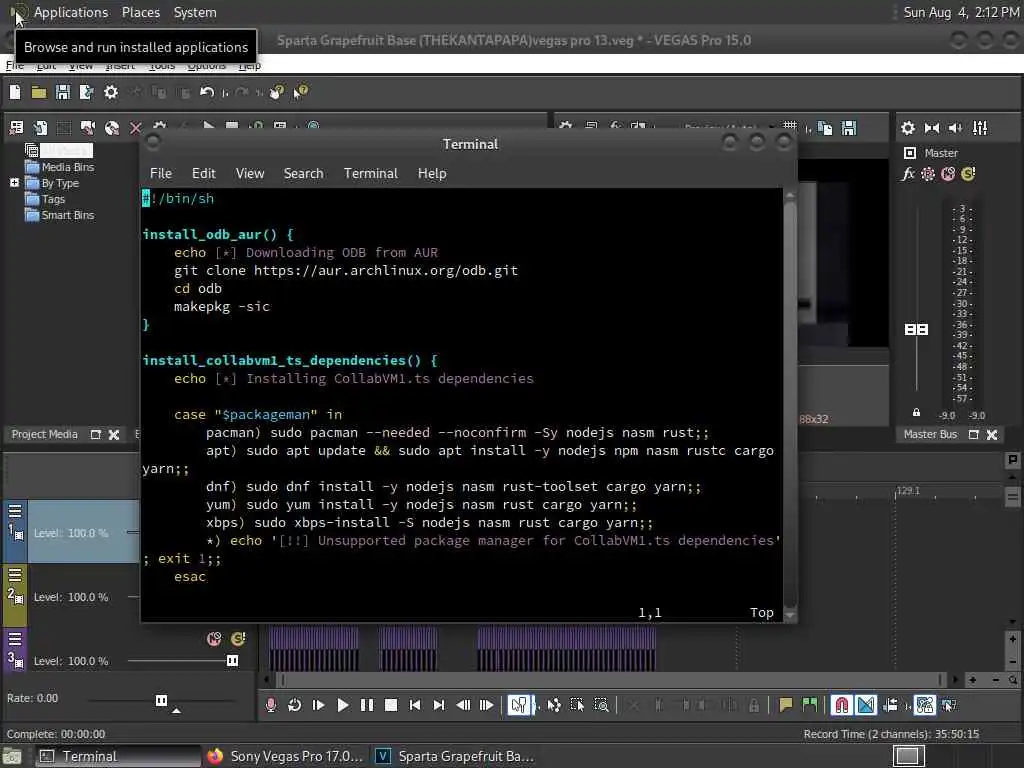Open track 1 hamburger menu
Screen dimensions: 1024x768
(15, 511)
